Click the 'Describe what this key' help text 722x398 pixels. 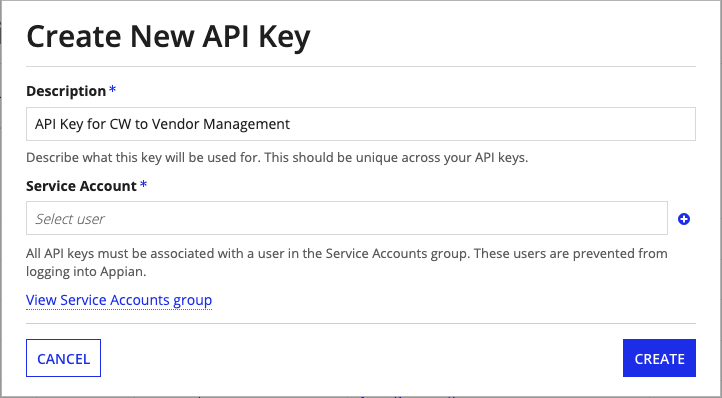(x=277, y=158)
